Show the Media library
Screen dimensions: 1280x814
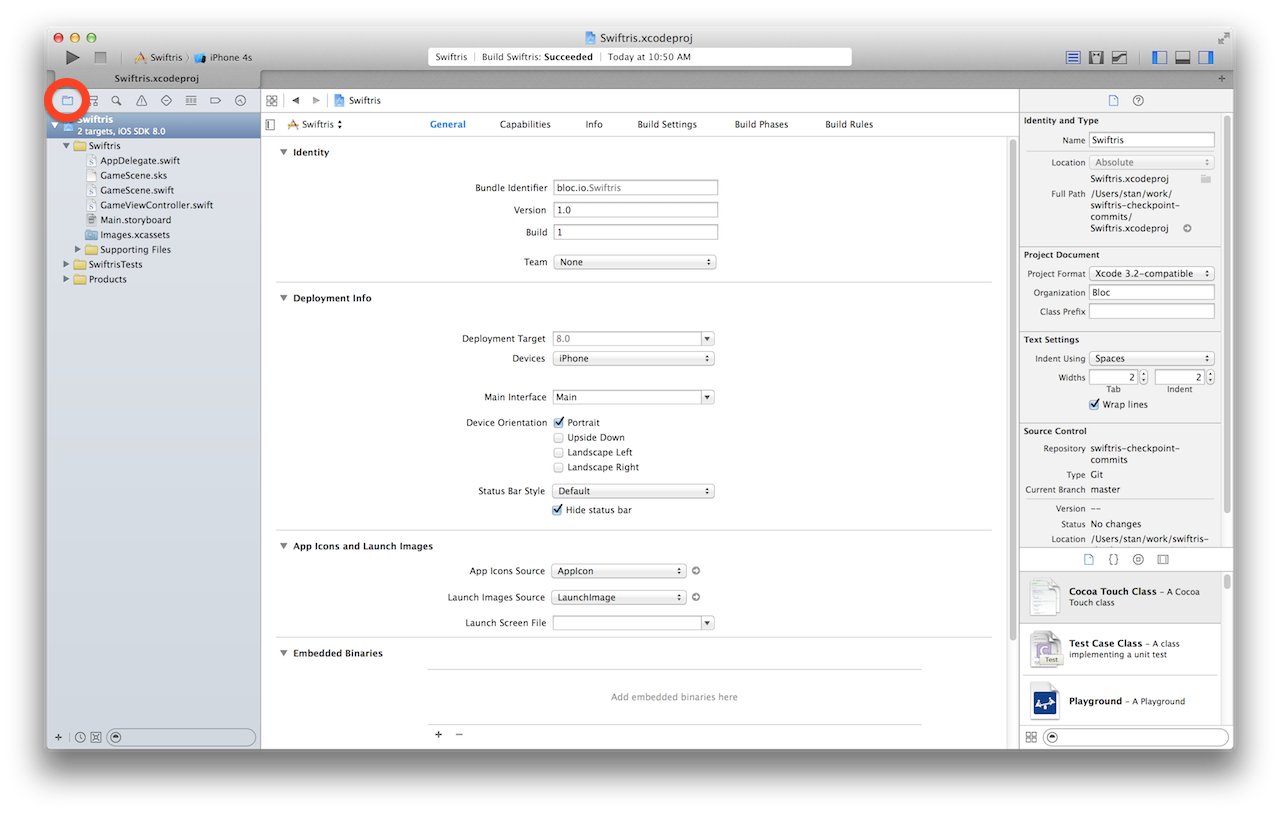[1163, 560]
